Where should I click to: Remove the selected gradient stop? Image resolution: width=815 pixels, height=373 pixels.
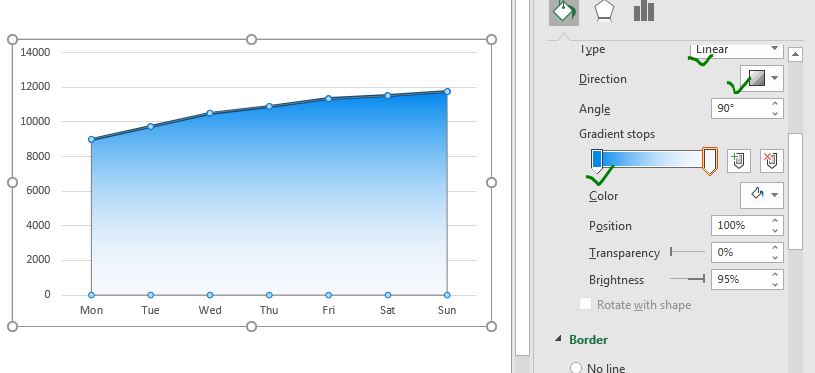(x=772, y=161)
